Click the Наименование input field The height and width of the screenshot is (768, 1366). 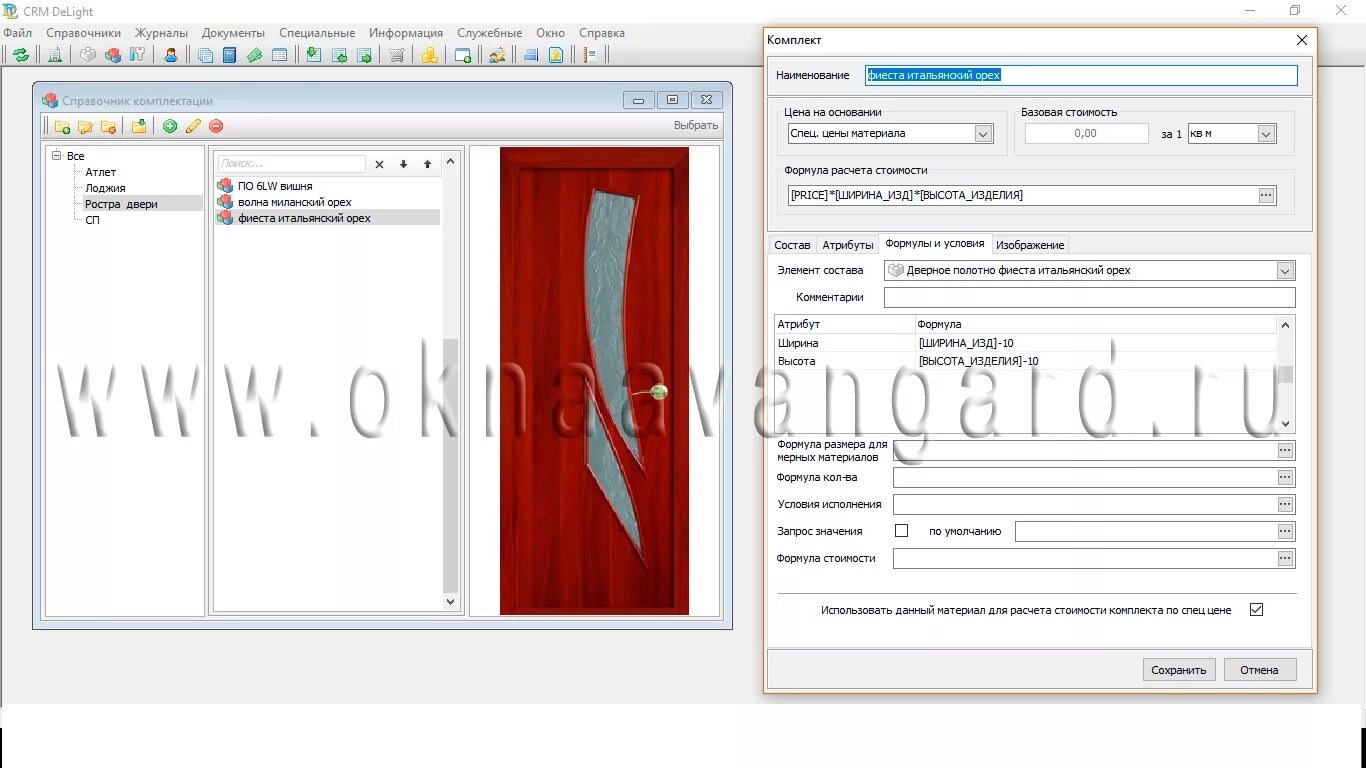click(x=1081, y=75)
